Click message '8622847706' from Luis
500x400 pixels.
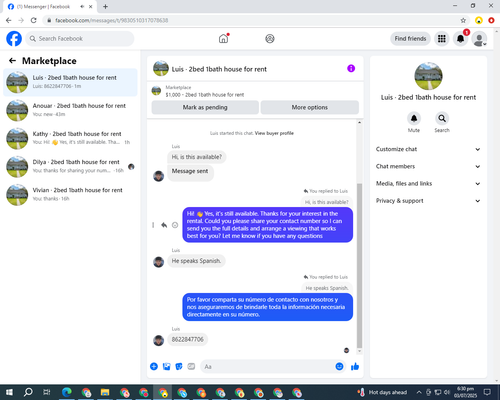[x=187, y=339]
